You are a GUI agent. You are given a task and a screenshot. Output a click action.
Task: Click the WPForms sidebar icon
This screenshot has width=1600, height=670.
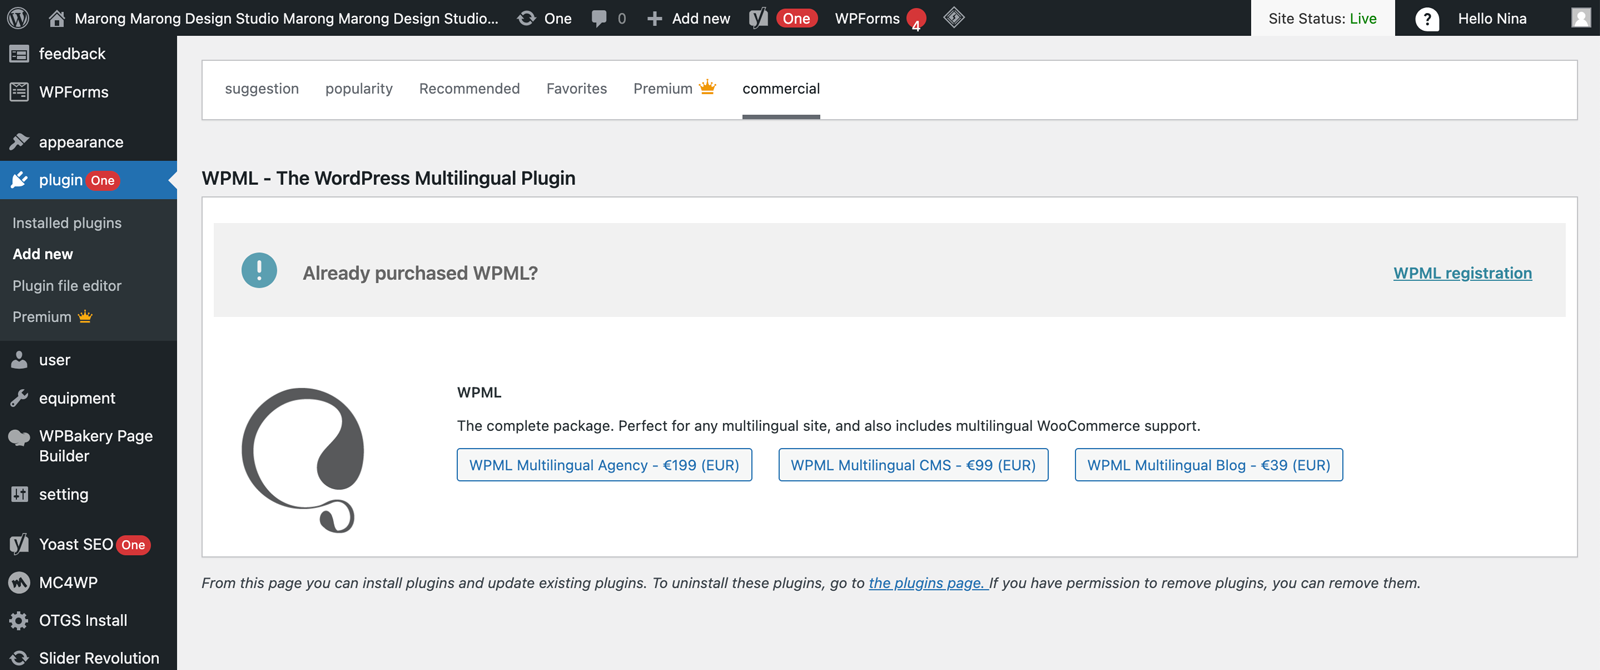pyautogui.click(x=19, y=92)
